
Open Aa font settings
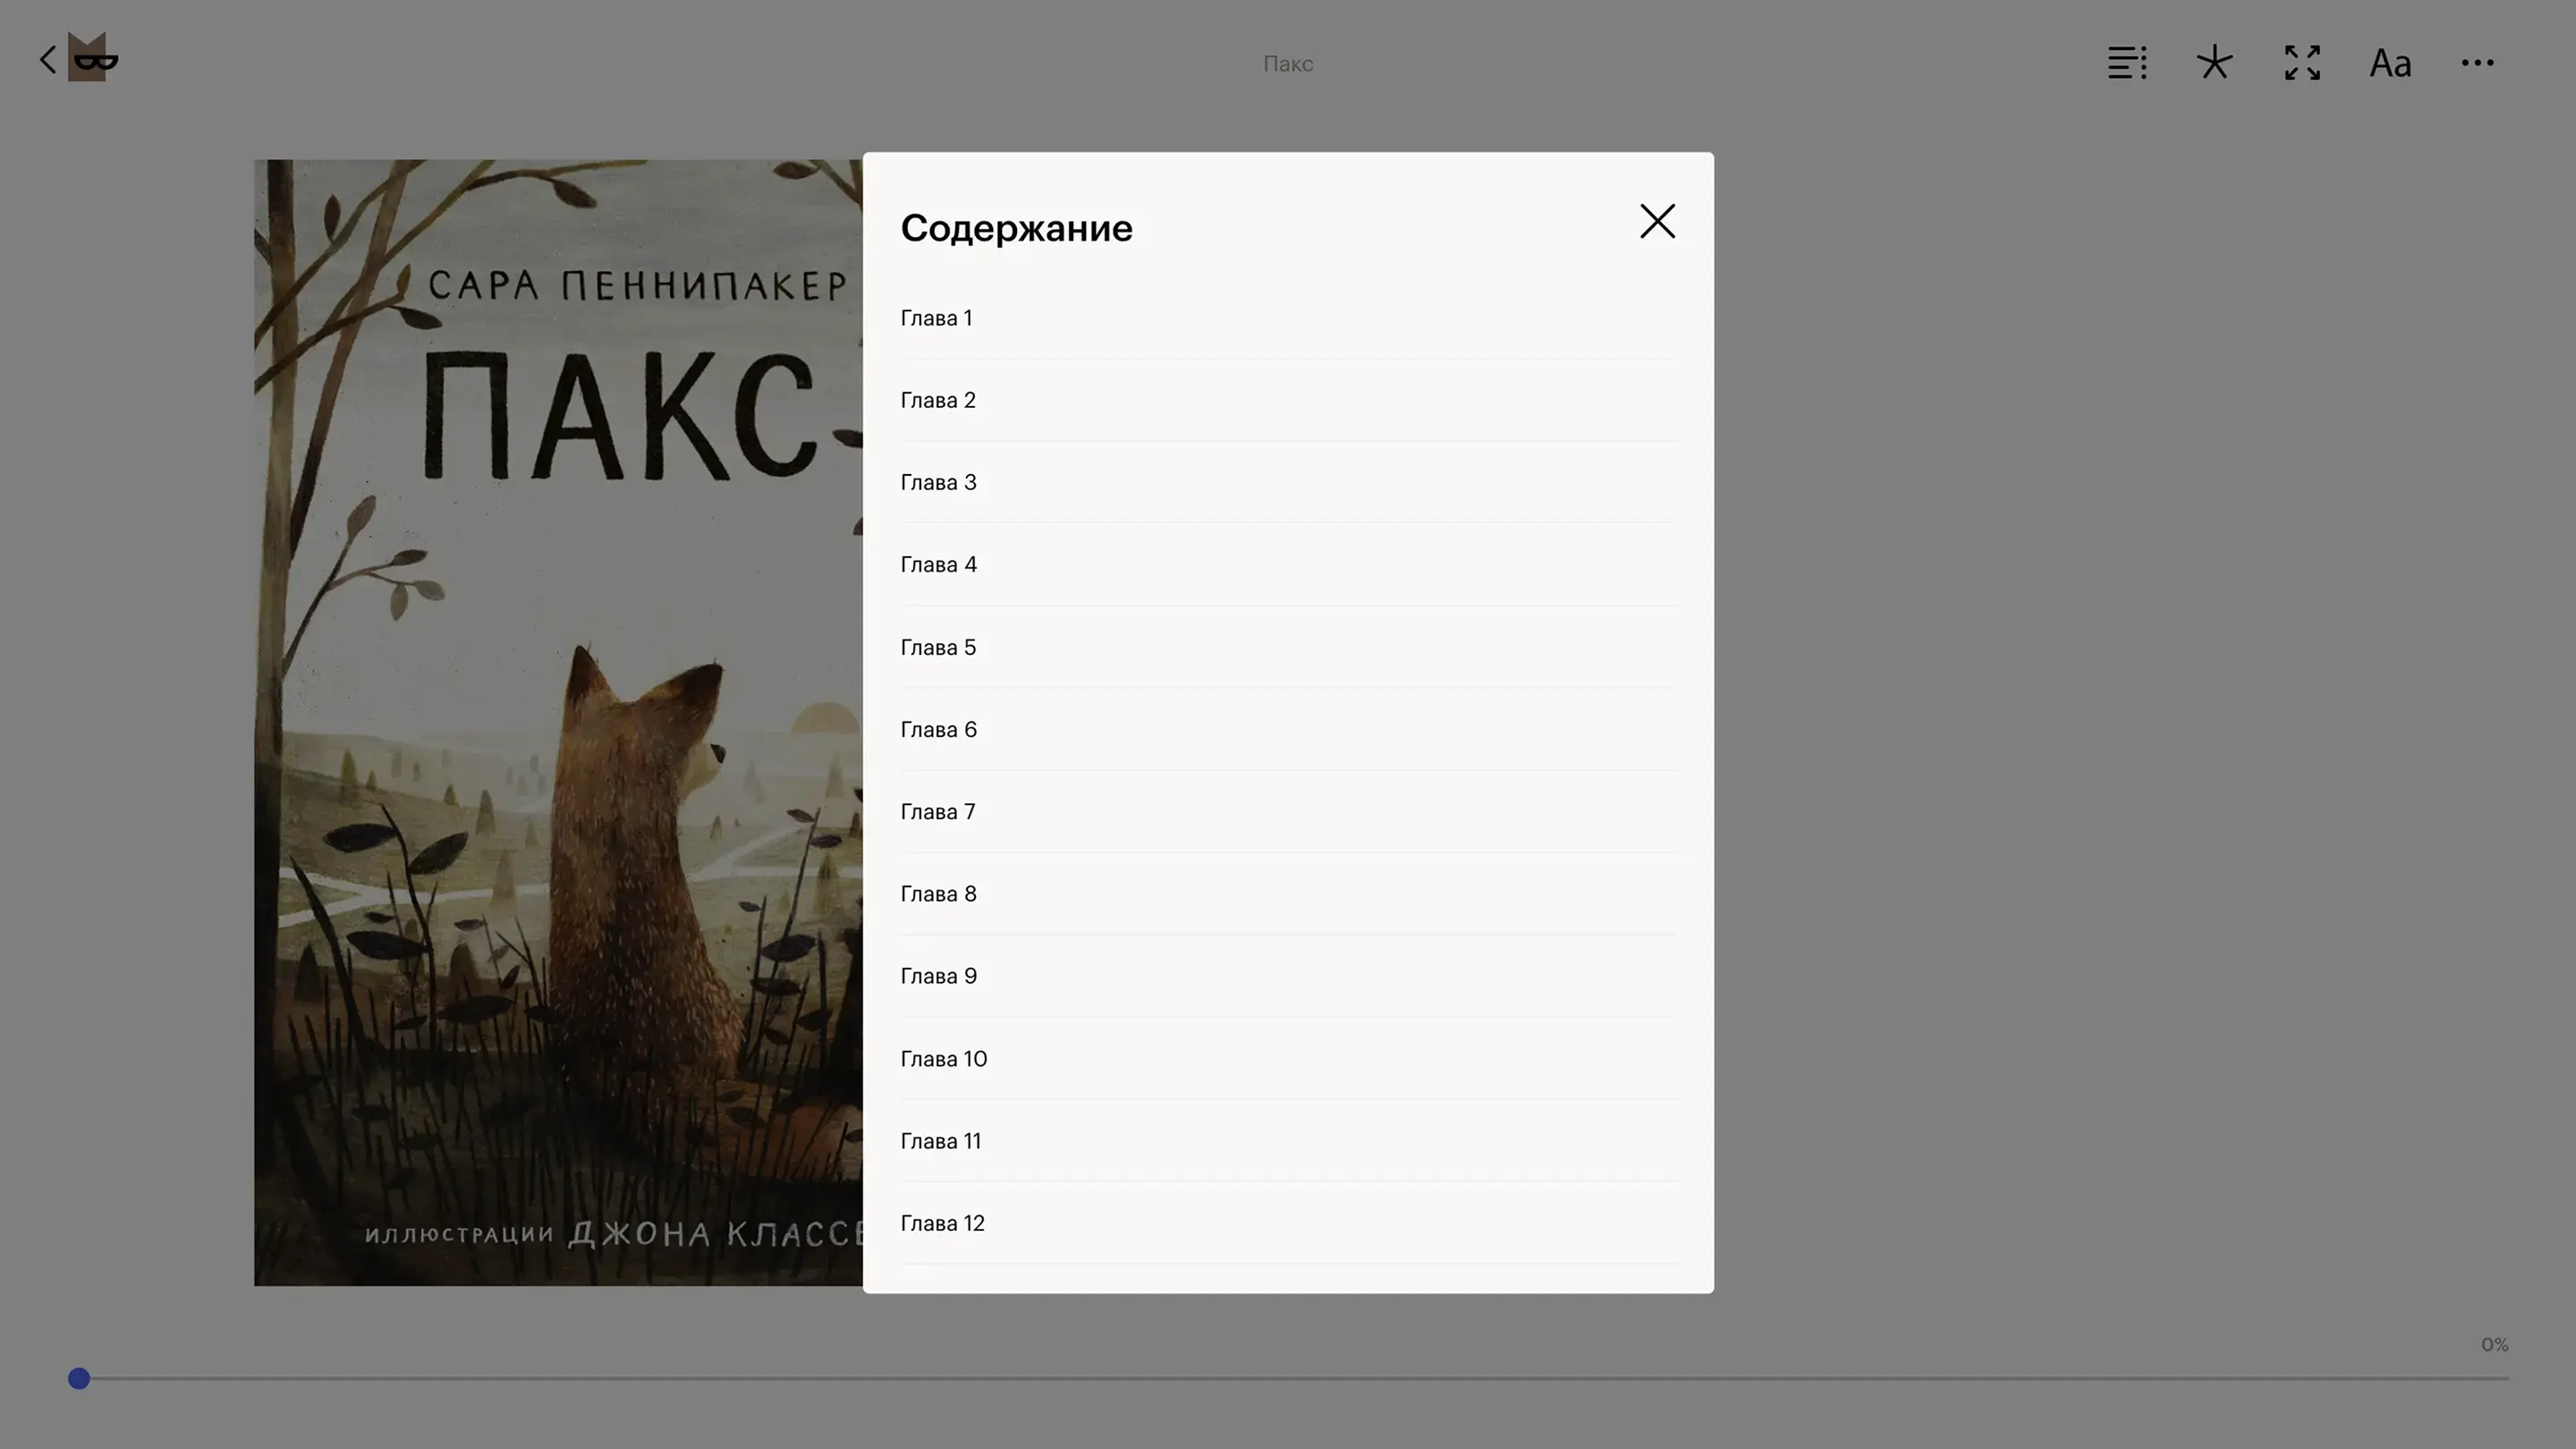click(2390, 63)
